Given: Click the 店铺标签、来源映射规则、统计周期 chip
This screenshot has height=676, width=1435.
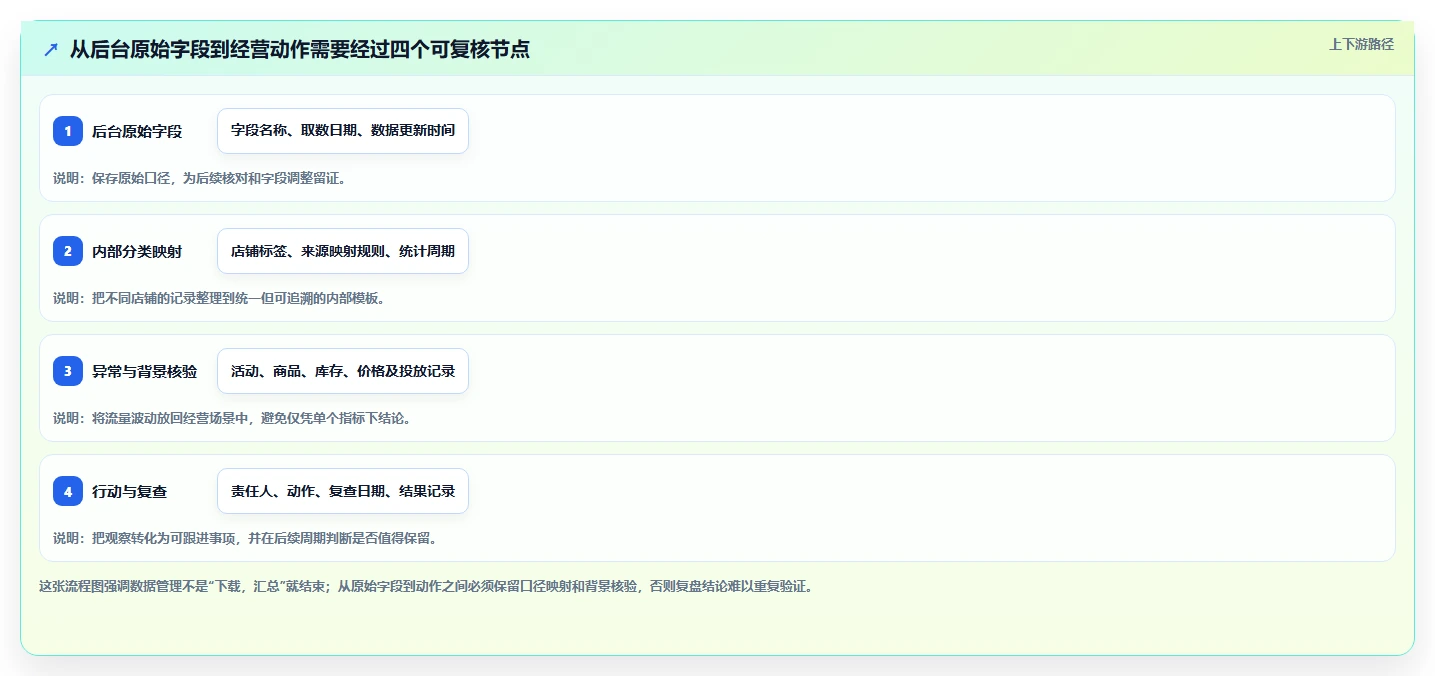Looking at the screenshot, I should (x=343, y=251).
